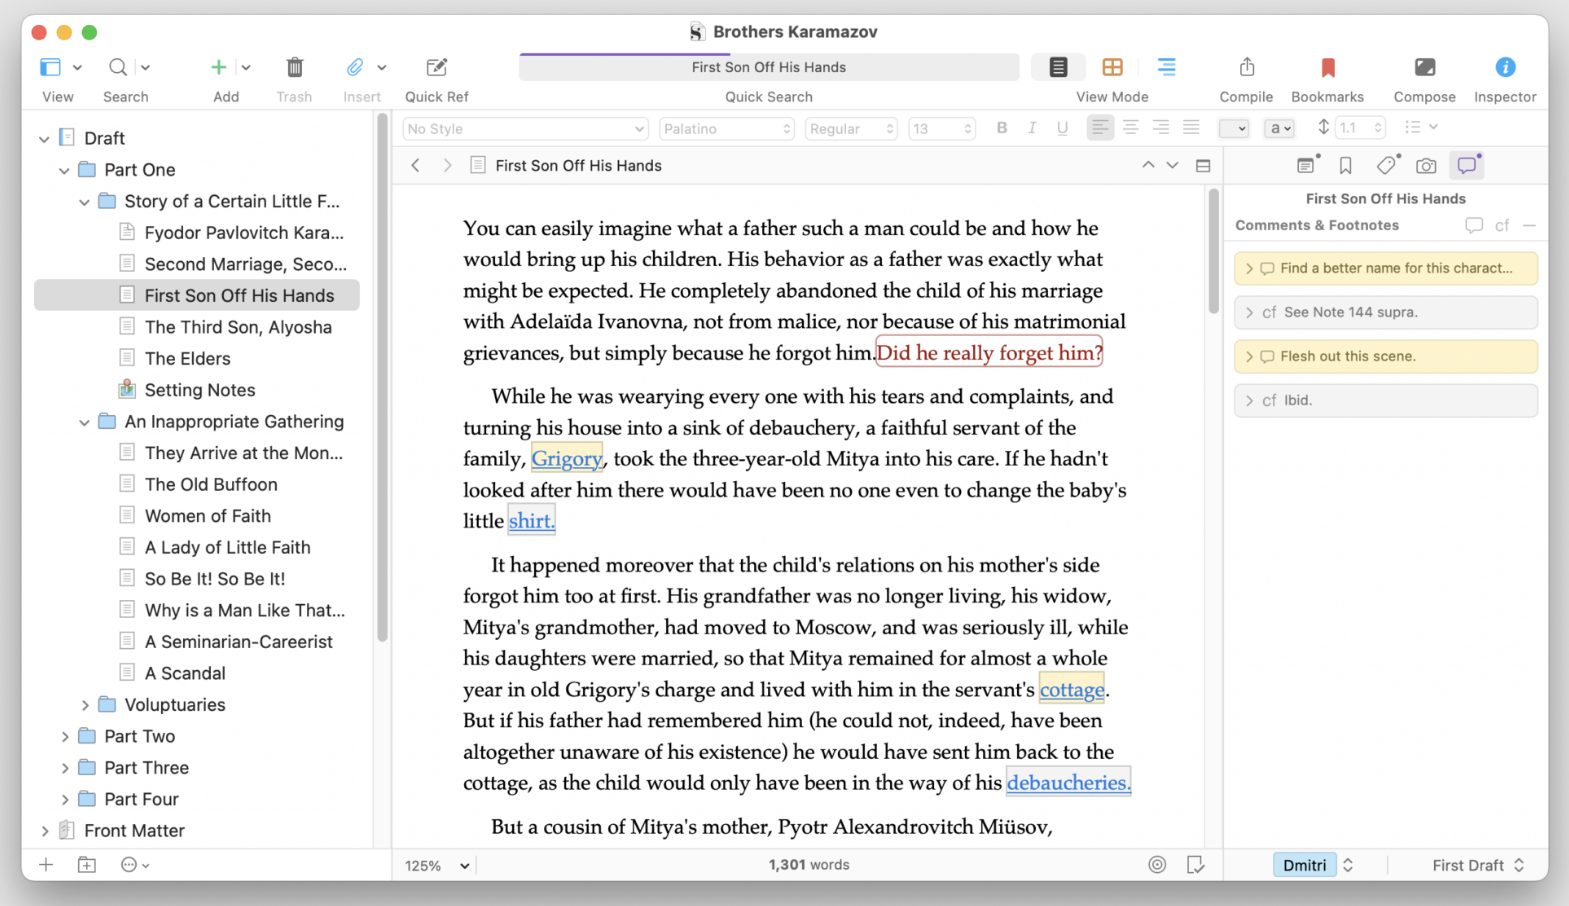Click the Bookmarks toolbar icon
The image size is (1569, 906).
pos(1327,68)
